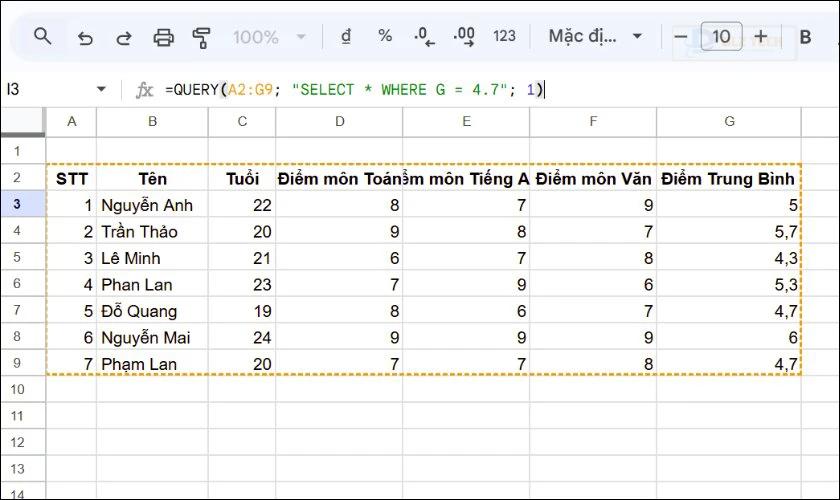Select column E header
840x500 pixels.
(466, 121)
